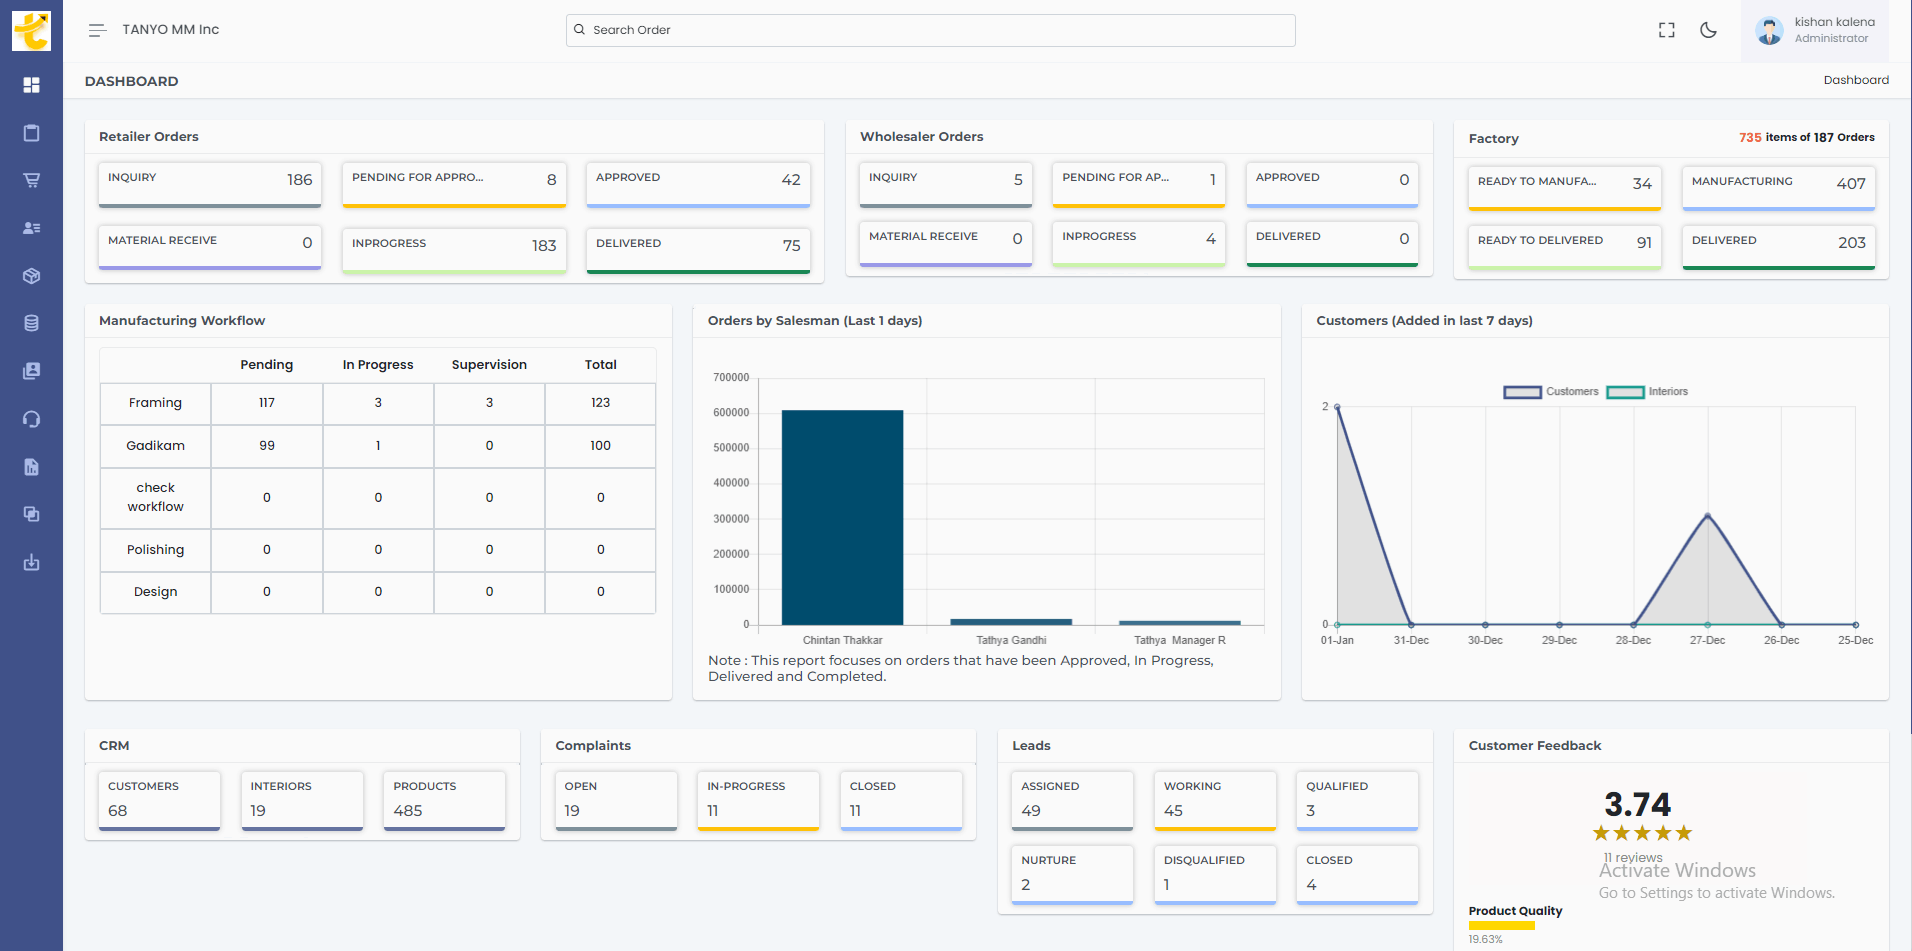Open Factory MANUFACTURING card

[x=1778, y=186]
